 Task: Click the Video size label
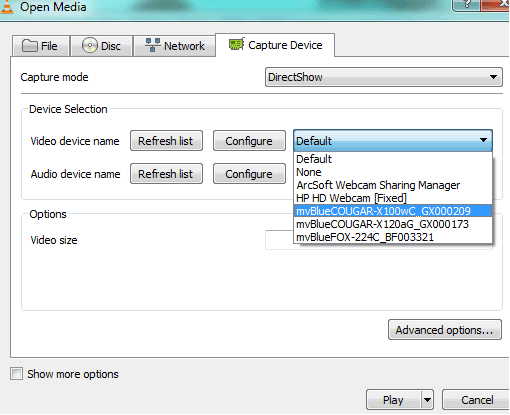54,240
